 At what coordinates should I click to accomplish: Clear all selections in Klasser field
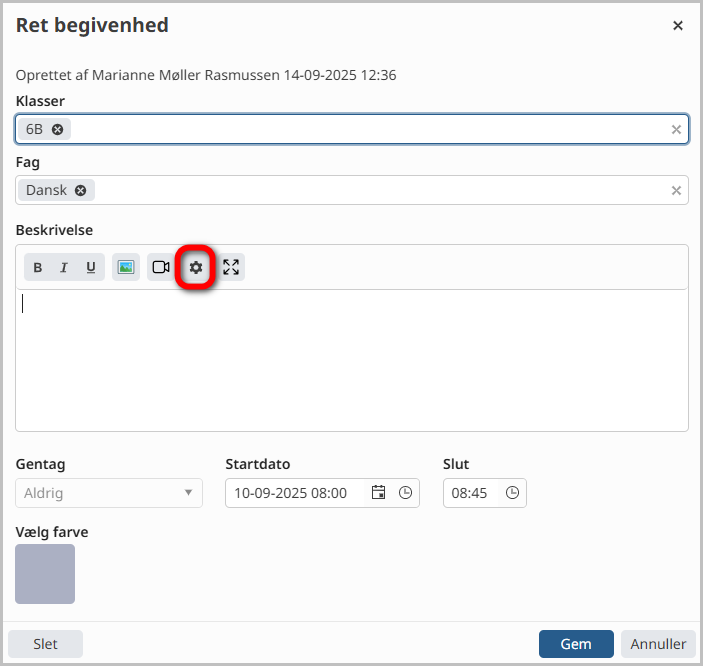676,130
